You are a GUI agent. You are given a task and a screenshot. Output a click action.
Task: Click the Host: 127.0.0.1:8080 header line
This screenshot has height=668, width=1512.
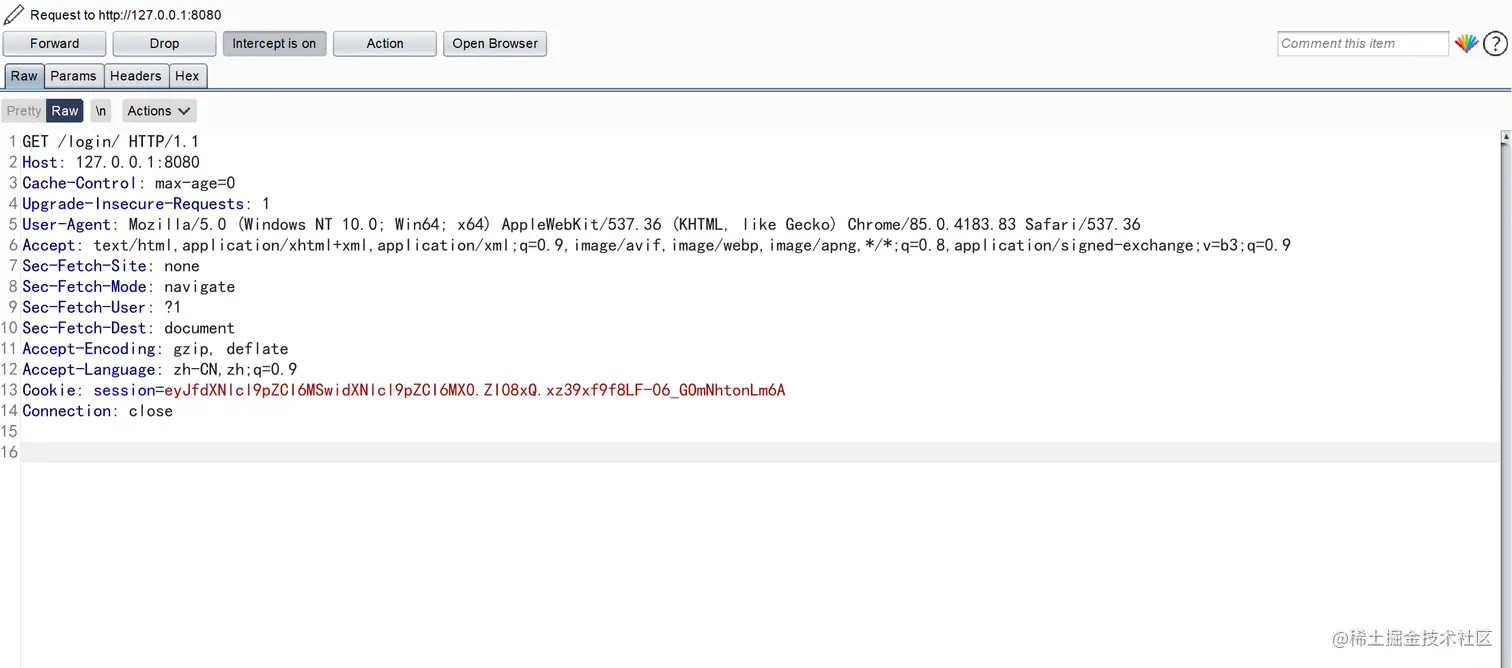coord(111,162)
